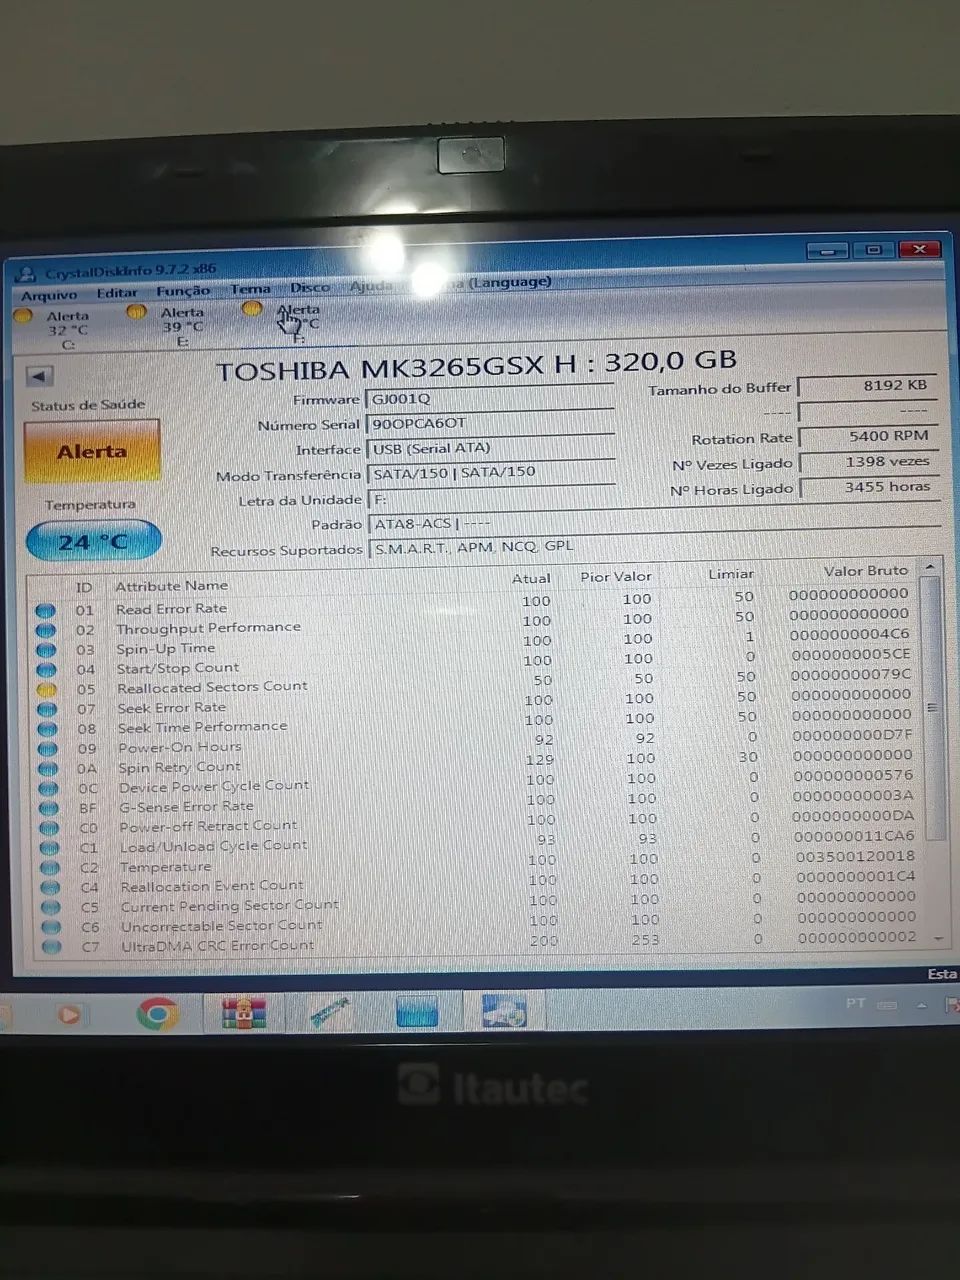Viewport: 960px width, 1280px height.
Task: Click the previous disk arrow button
Action: 39,377
